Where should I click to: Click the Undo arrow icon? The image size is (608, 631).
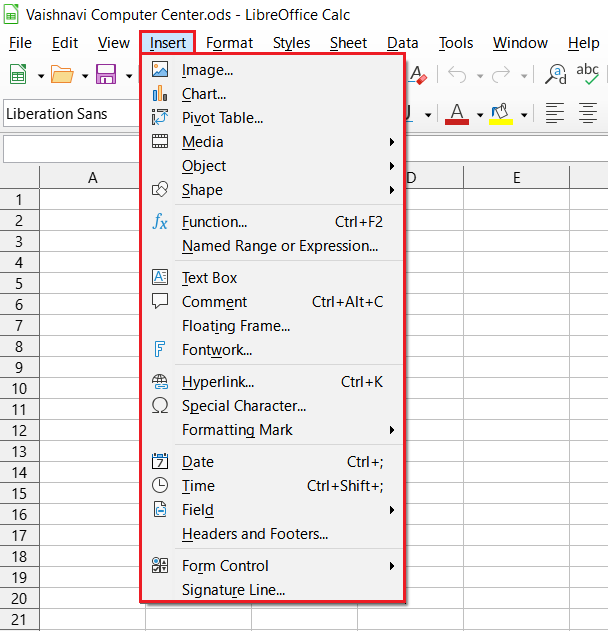[457, 75]
